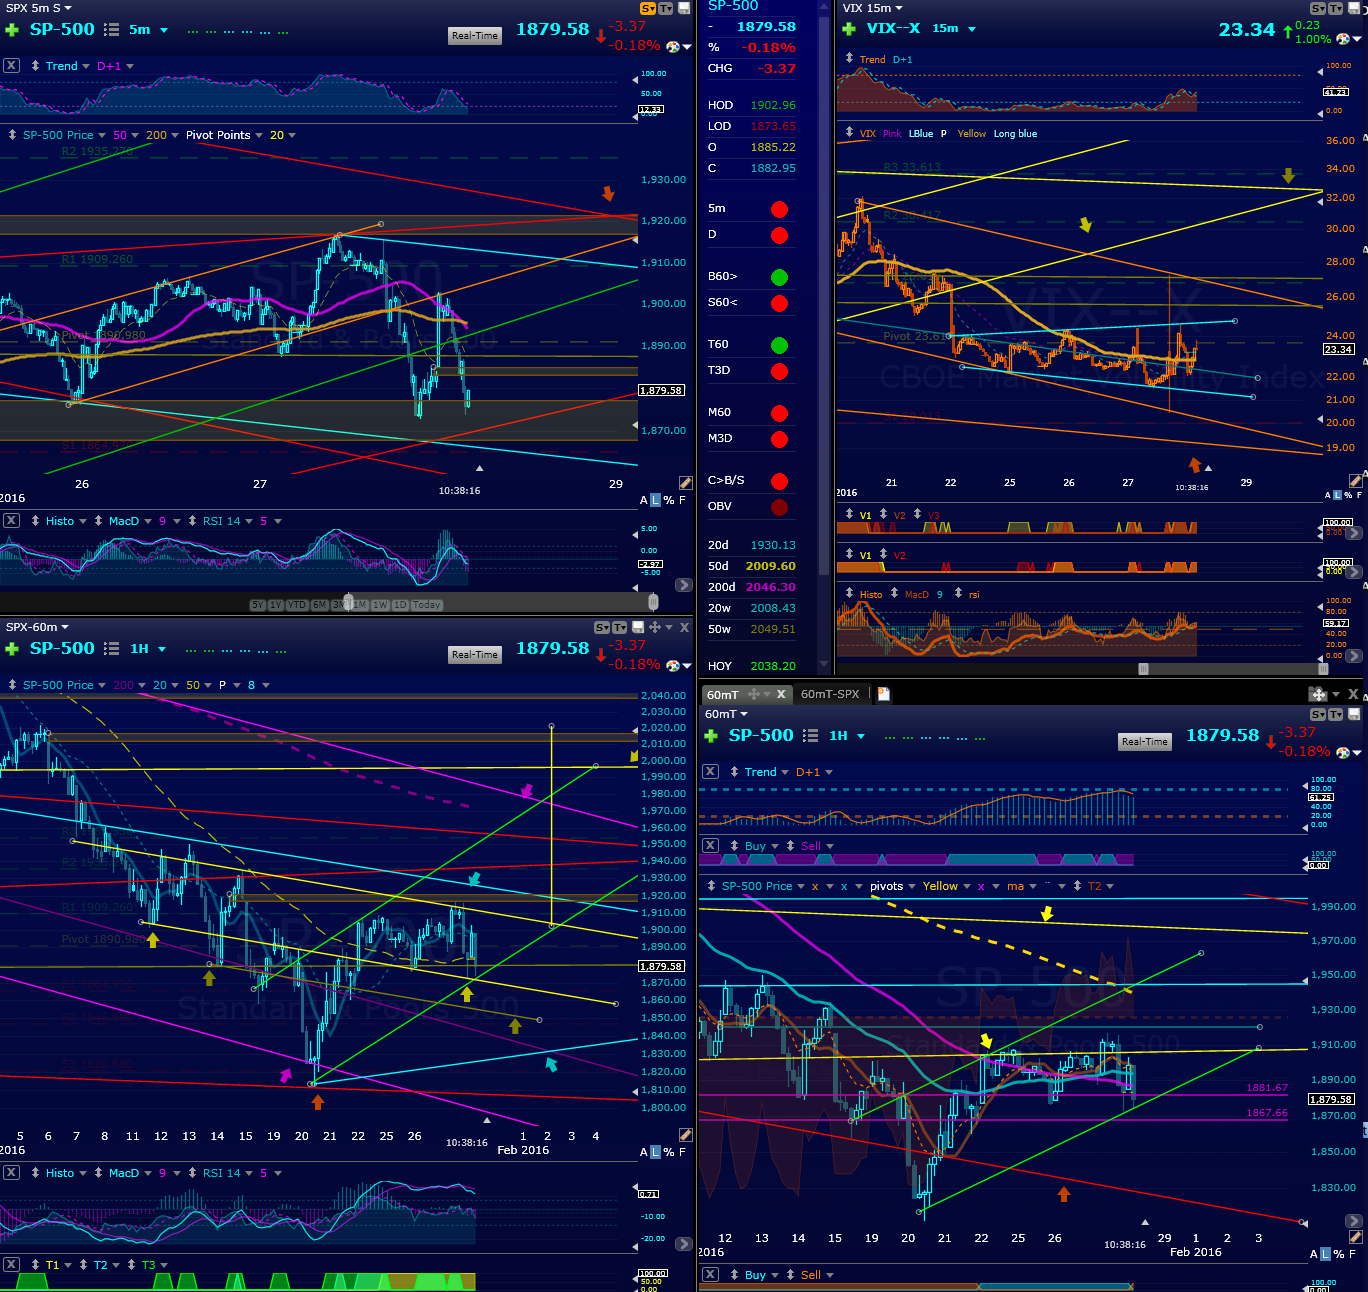Click right-end zoom handle under SPX 5m chart

pos(653,602)
